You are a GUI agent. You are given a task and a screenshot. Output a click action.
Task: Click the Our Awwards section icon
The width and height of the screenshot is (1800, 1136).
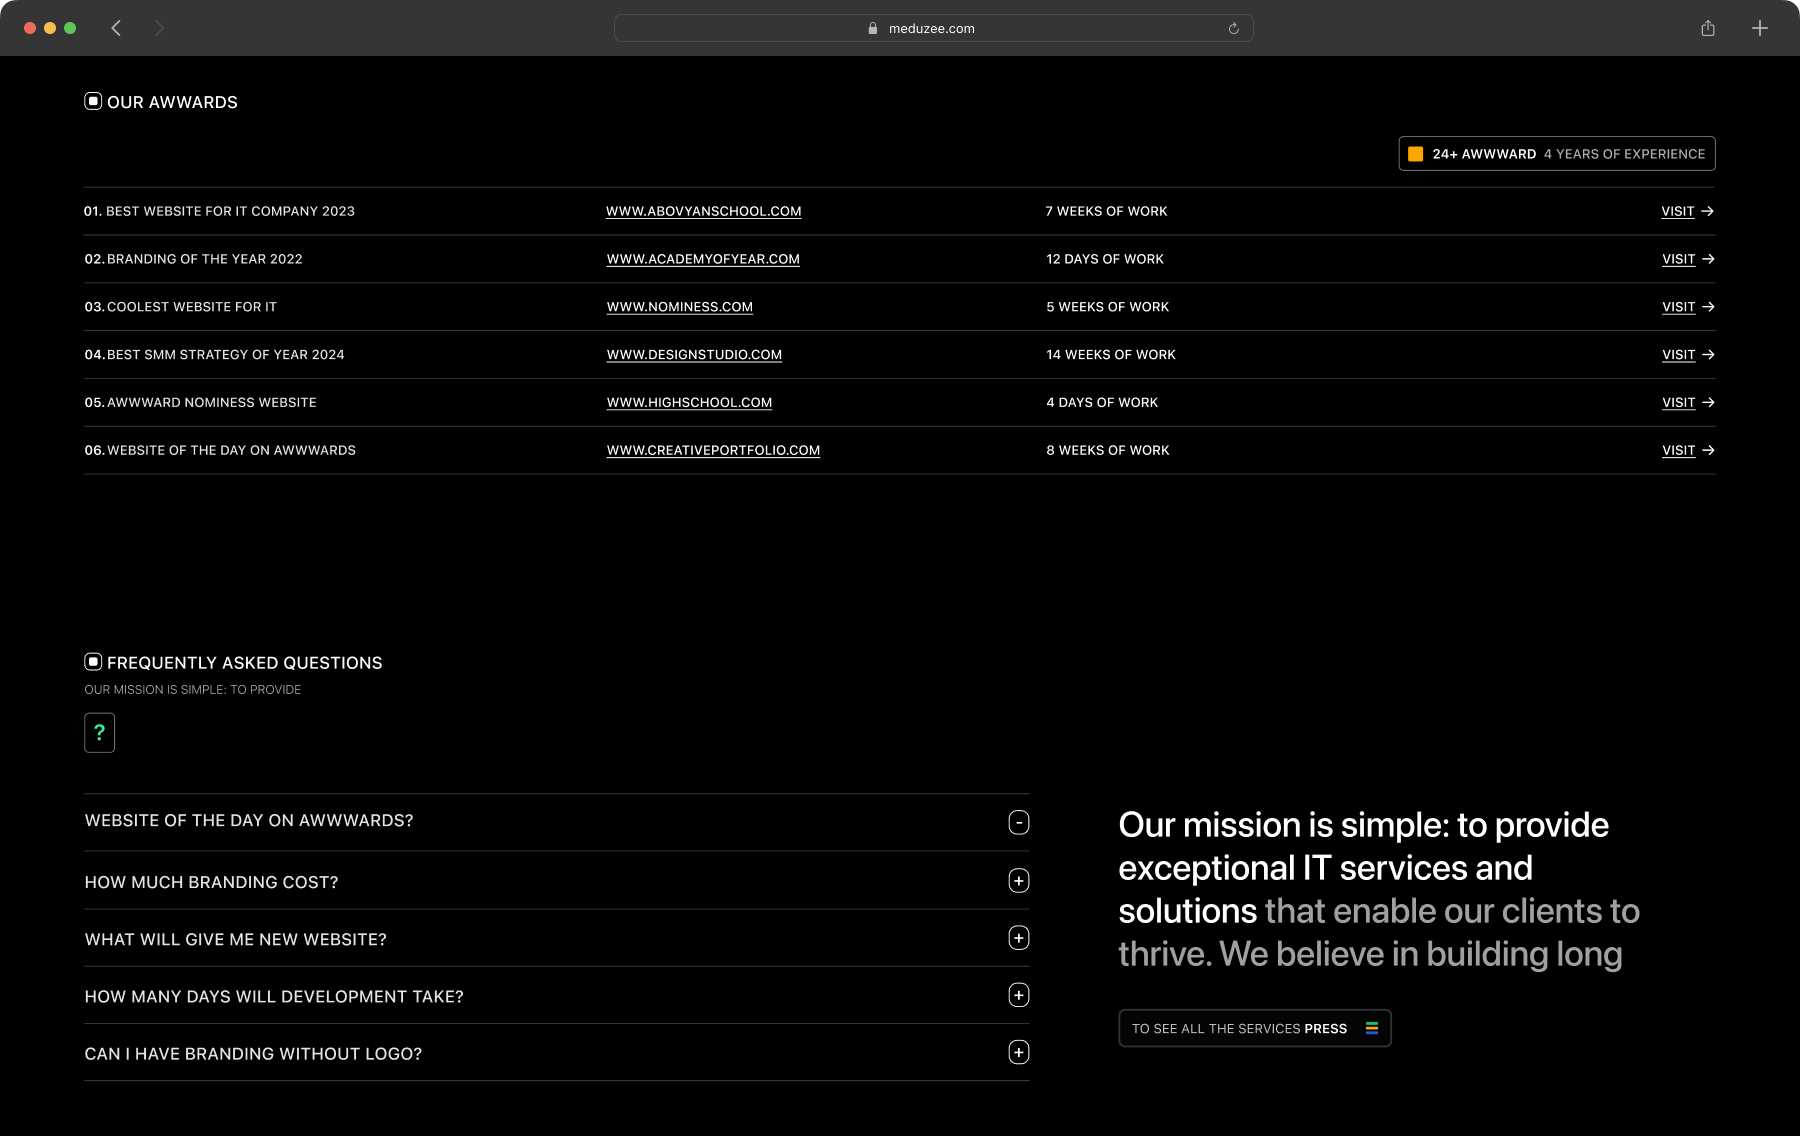point(93,101)
